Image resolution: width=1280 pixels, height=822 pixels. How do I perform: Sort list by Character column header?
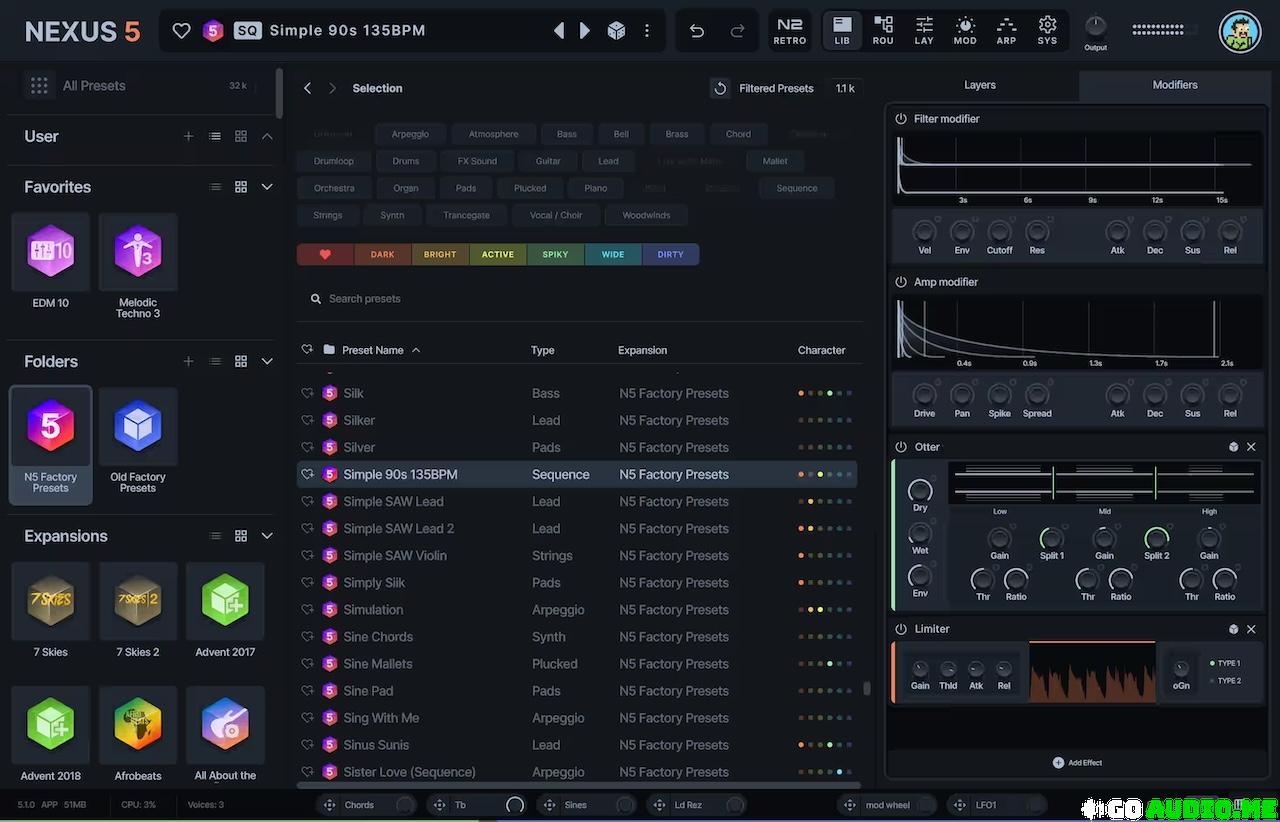click(x=821, y=350)
